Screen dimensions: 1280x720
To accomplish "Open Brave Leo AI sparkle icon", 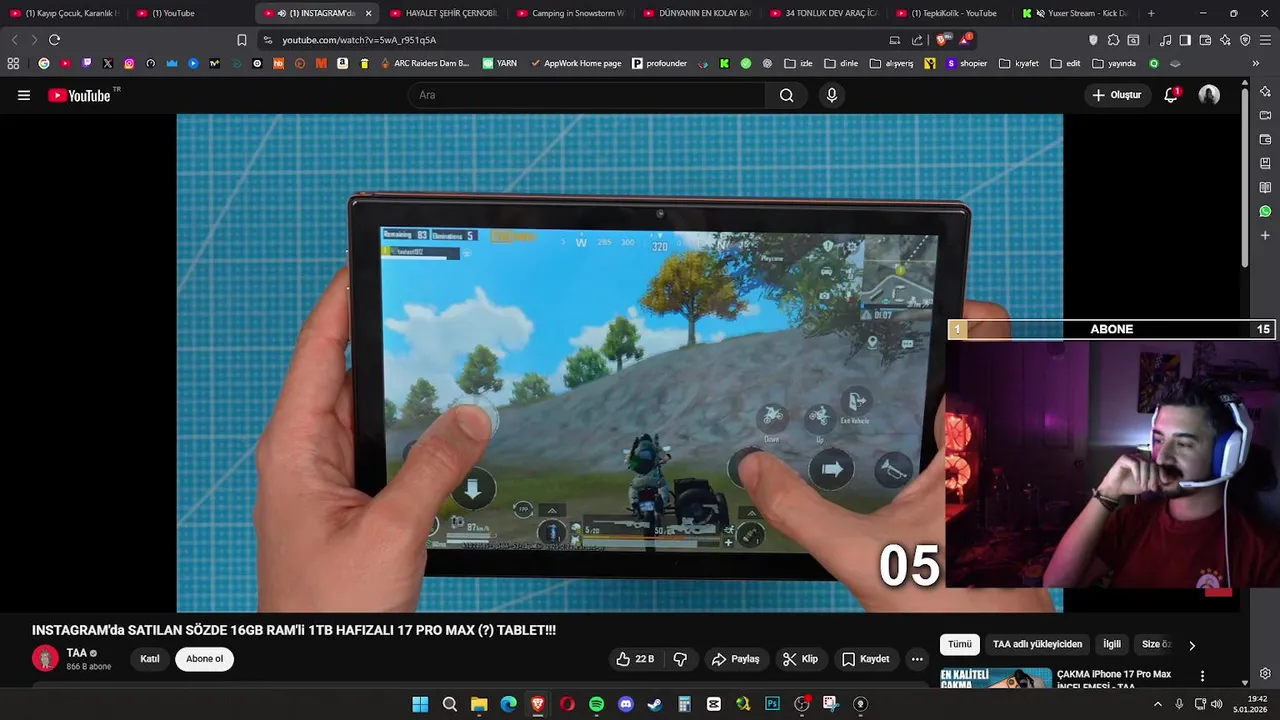I will pos(1225,40).
